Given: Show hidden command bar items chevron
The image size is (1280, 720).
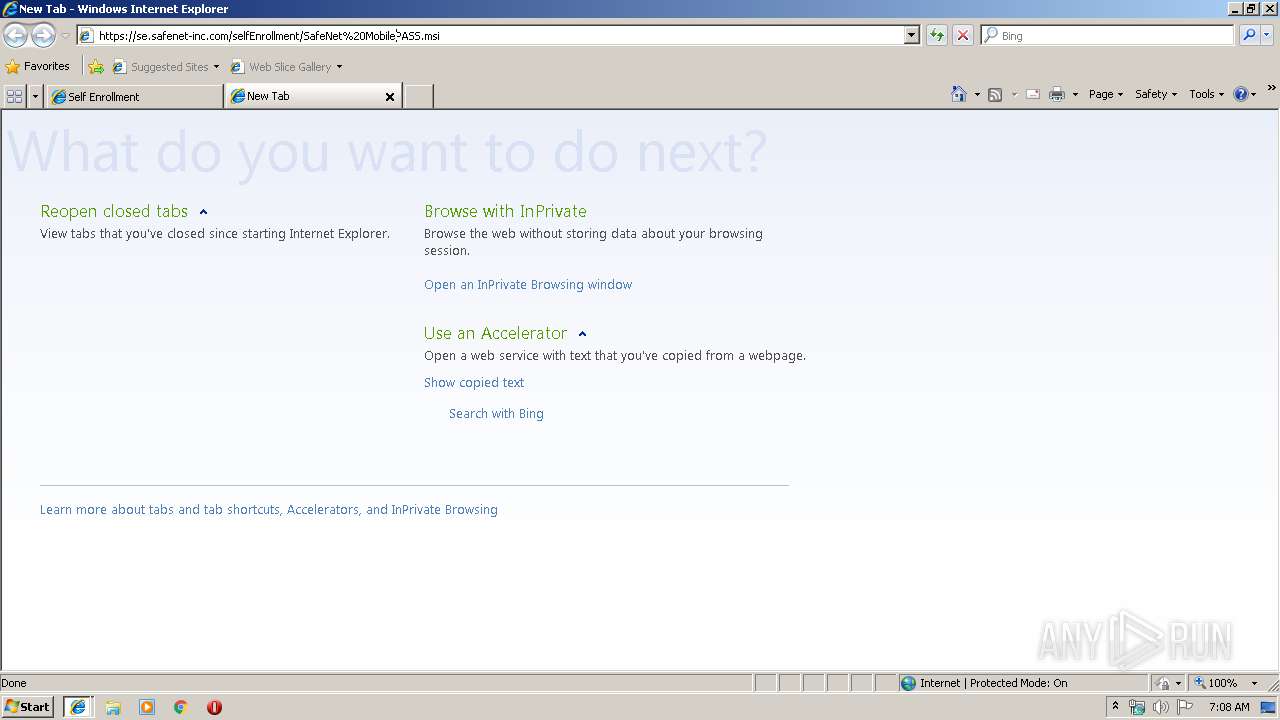Looking at the screenshot, I should [1272, 88].
